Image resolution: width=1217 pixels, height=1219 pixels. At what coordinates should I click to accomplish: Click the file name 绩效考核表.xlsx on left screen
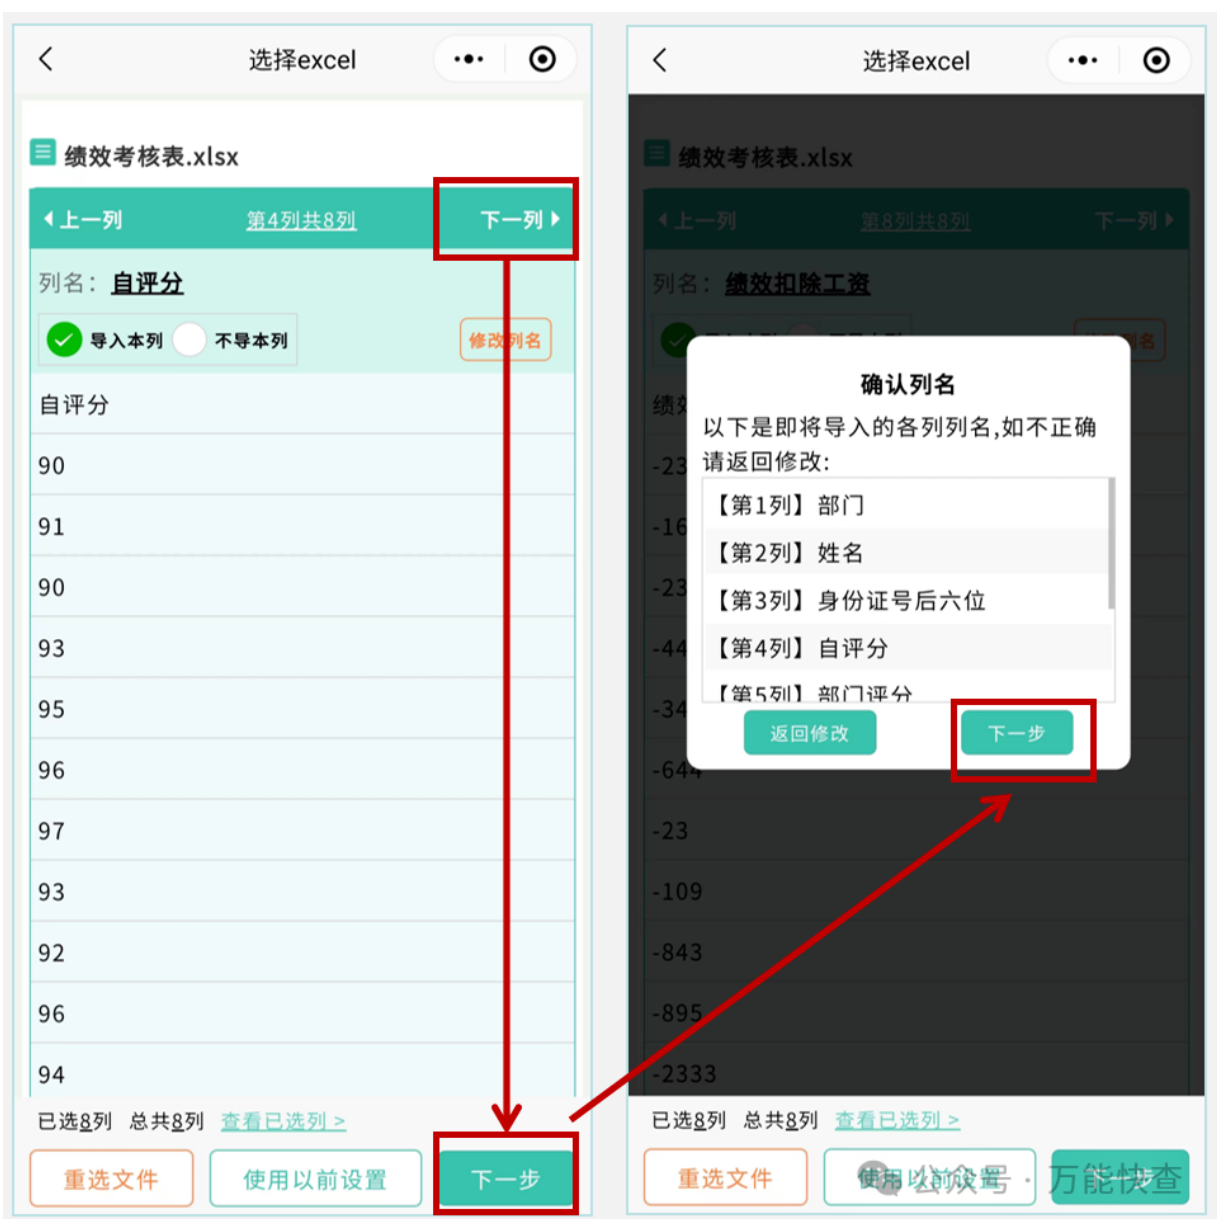152,156
